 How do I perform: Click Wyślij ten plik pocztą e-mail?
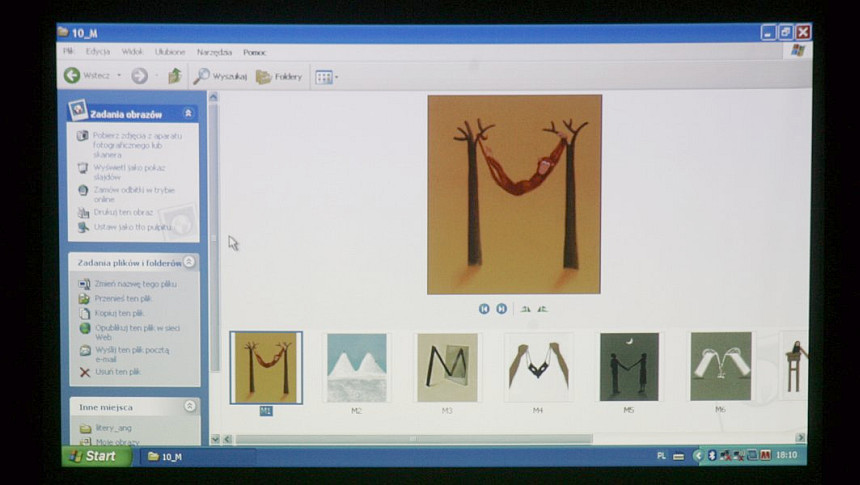click(x=132, y=354)
